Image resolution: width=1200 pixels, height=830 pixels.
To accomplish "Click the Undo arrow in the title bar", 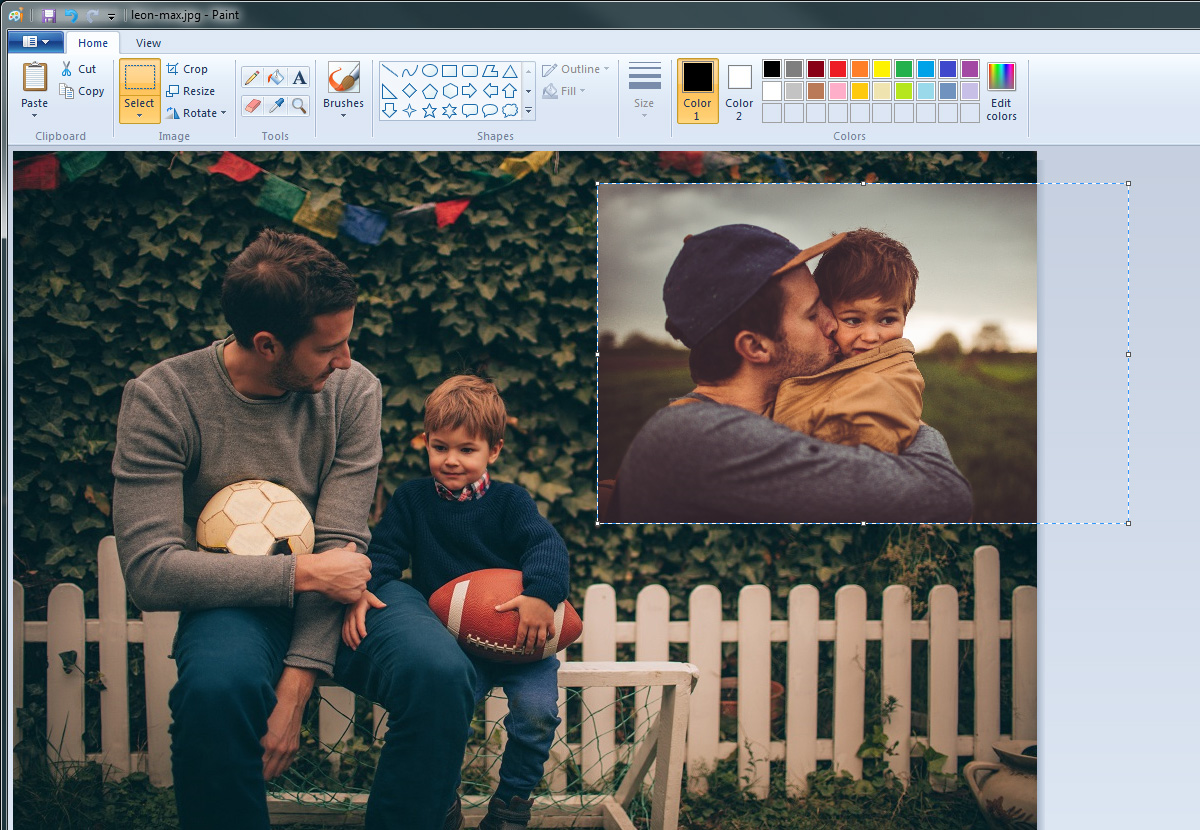I will (71, 15).
